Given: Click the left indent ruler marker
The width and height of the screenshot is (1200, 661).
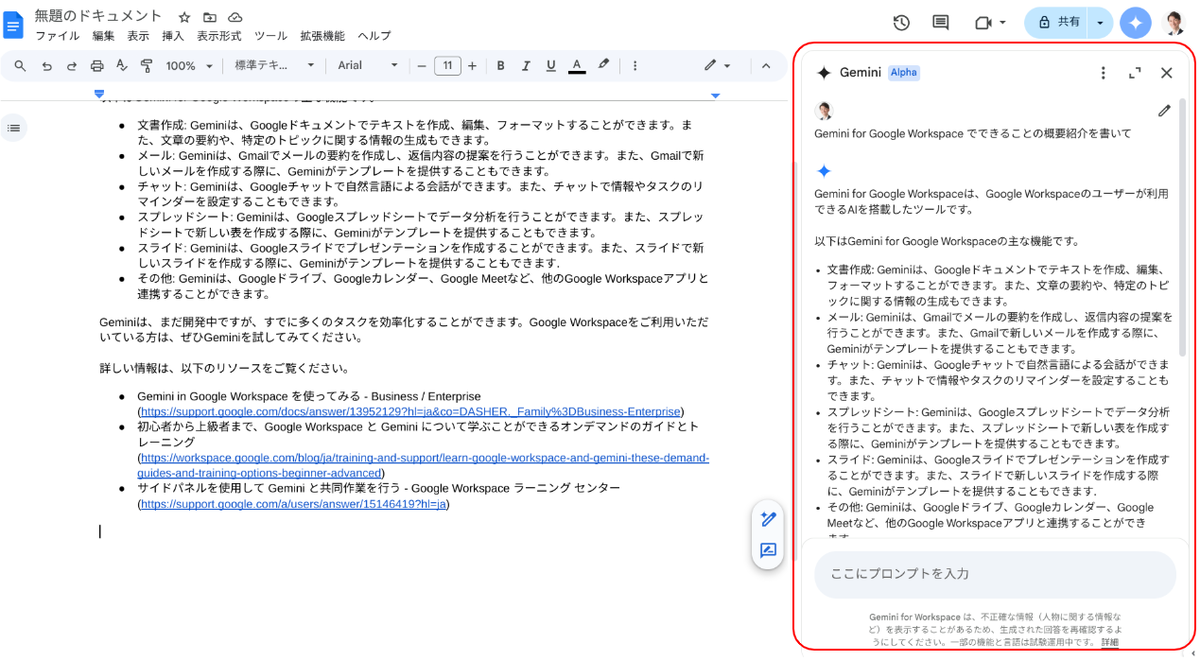Looking at the screenshot, I should click(x=99, y=93).
